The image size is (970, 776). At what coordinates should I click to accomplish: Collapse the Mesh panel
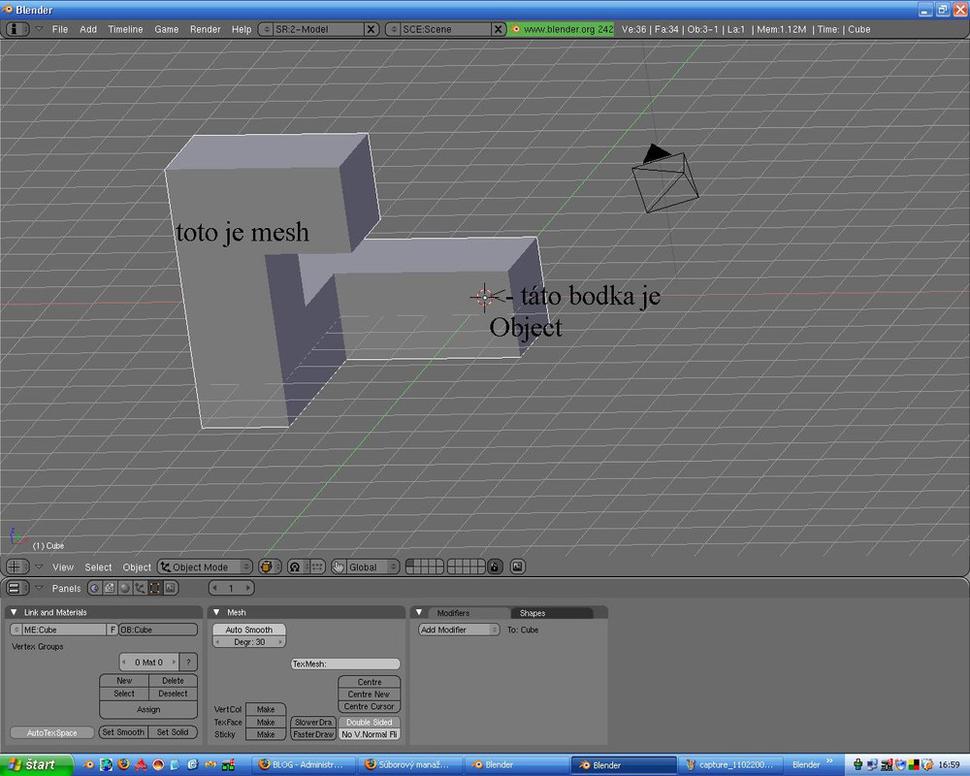[x=217, y=612]
